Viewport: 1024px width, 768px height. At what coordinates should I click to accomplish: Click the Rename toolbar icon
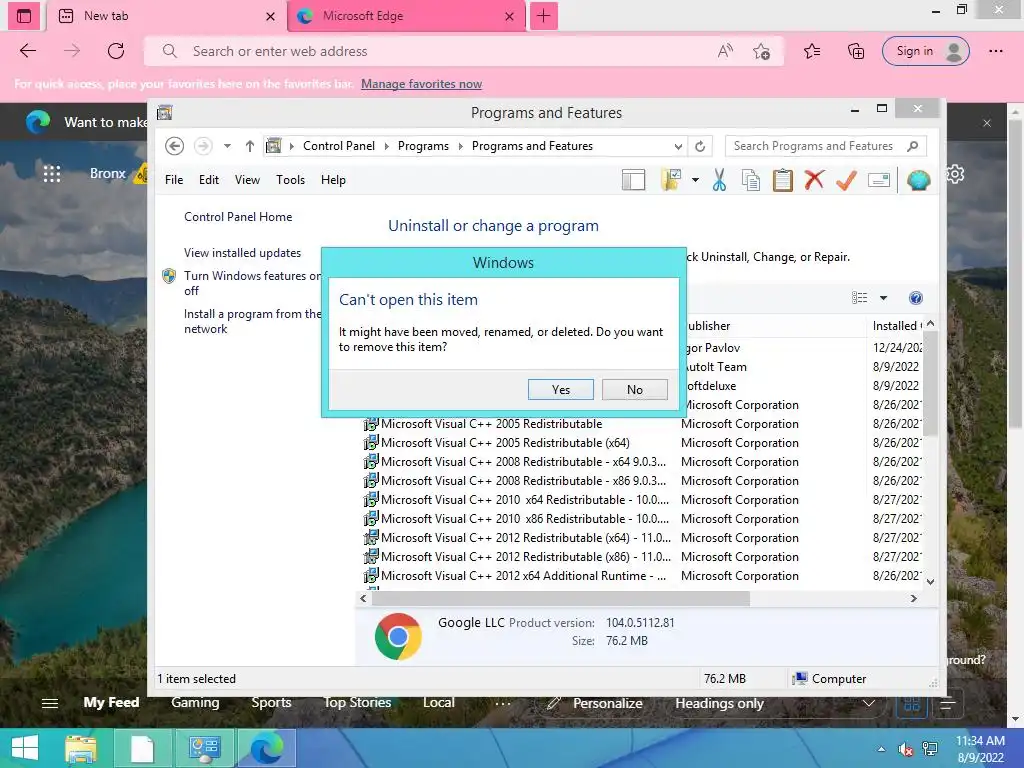879,180
